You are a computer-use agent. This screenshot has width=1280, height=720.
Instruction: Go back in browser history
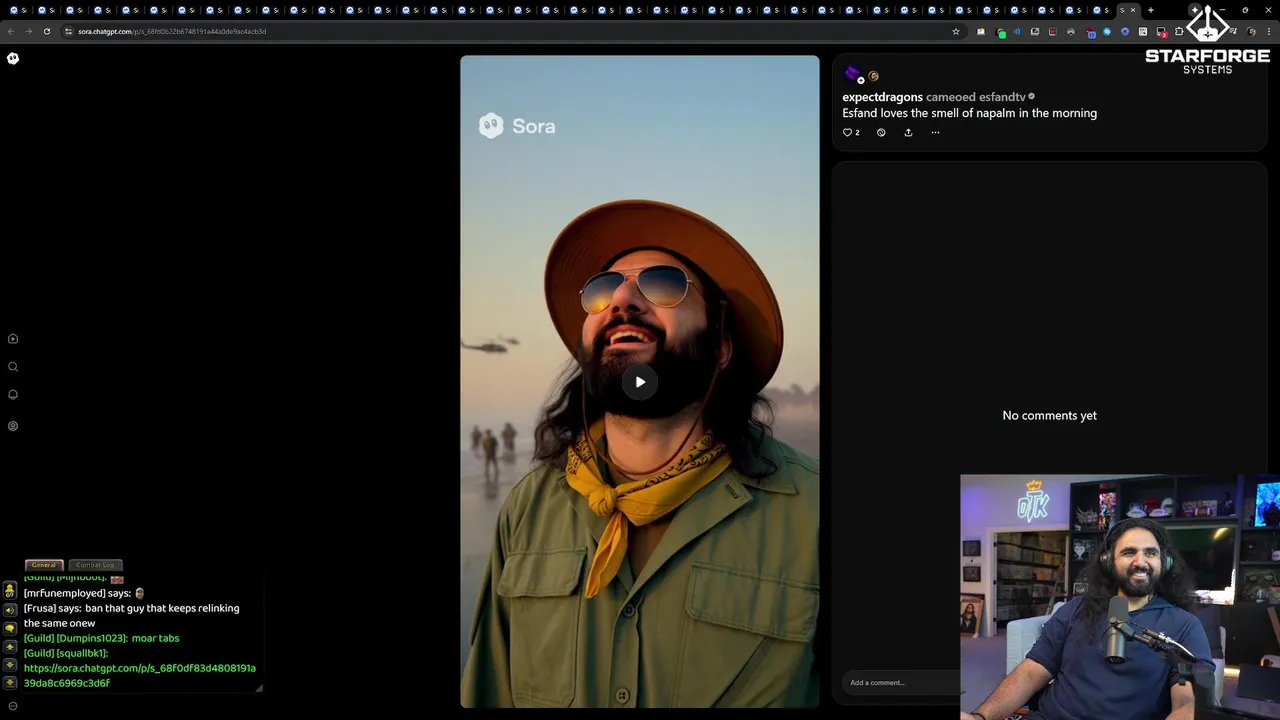(10, 31)
